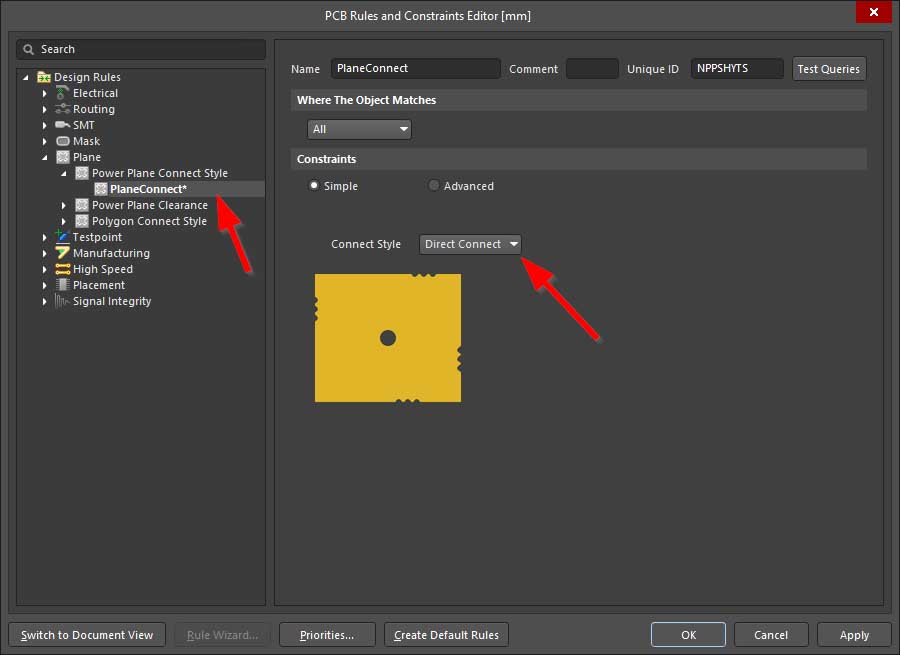Open the Where The Object Matches dropdown
This screenshot has width=900, height=655.
pos(359,129)
